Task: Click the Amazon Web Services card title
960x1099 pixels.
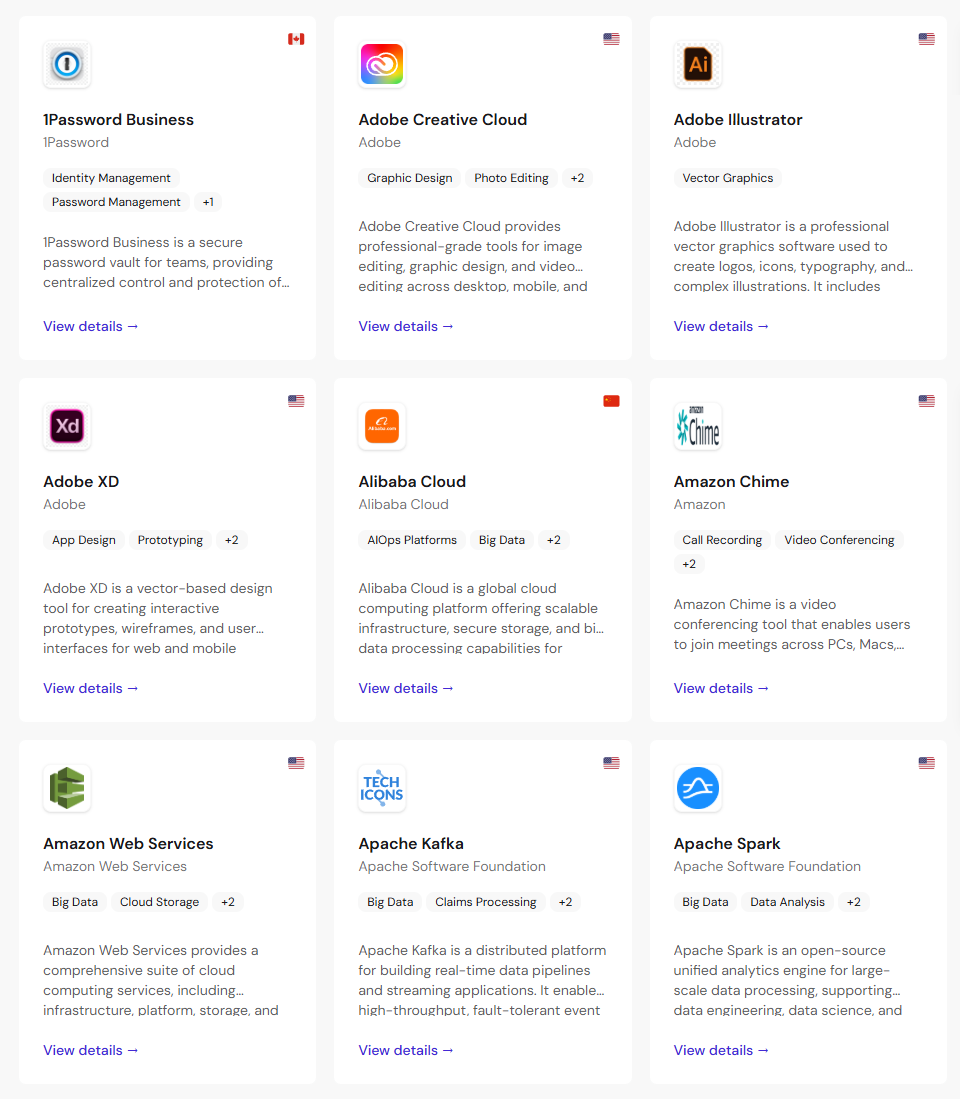Action: pyautogui.click(x=128, y=843)
